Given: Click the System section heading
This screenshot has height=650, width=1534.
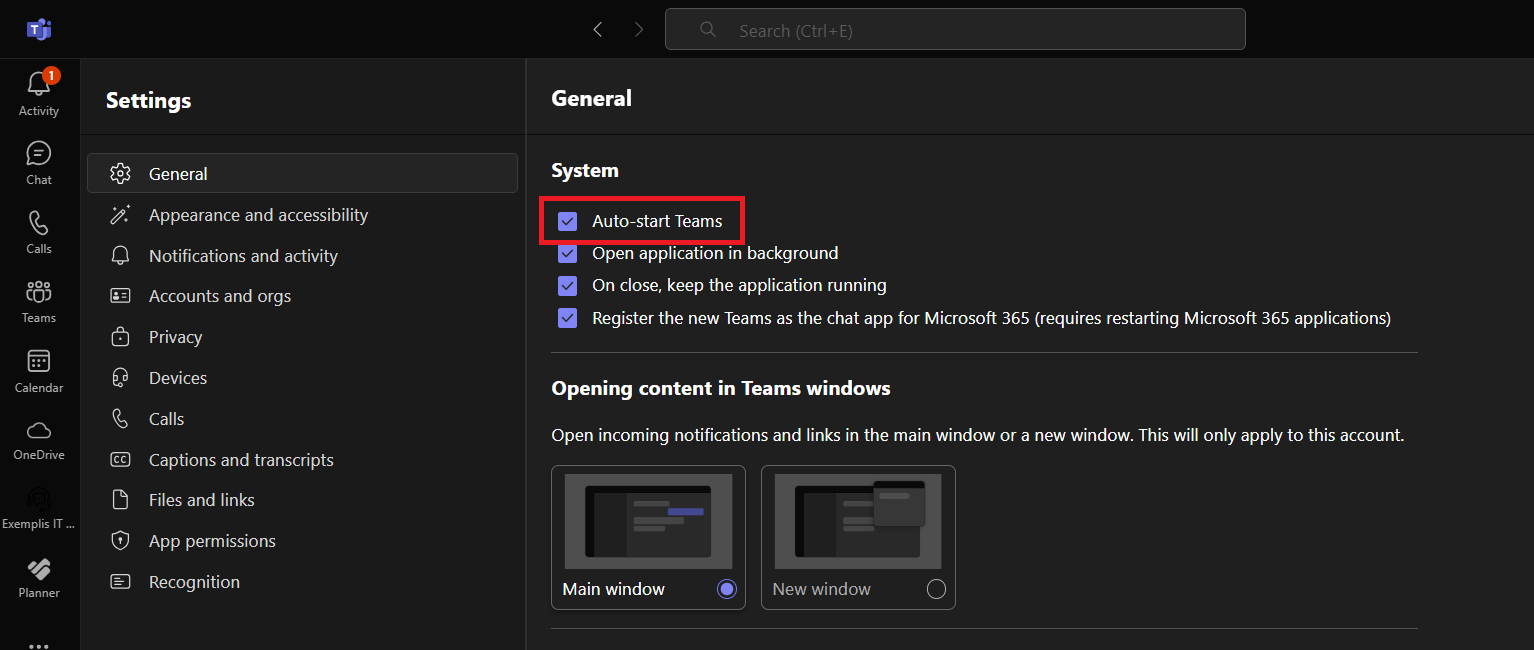Looking at the screenshot, I should 585,170.
